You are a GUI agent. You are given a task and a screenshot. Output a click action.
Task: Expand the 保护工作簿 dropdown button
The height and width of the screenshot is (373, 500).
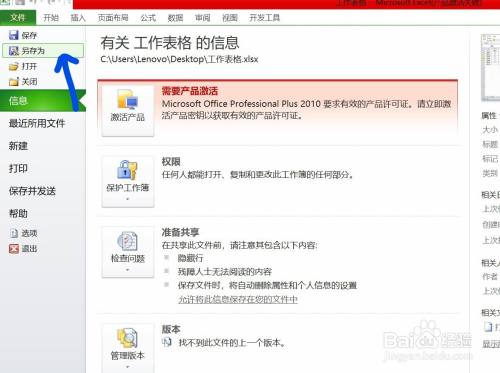128,182
